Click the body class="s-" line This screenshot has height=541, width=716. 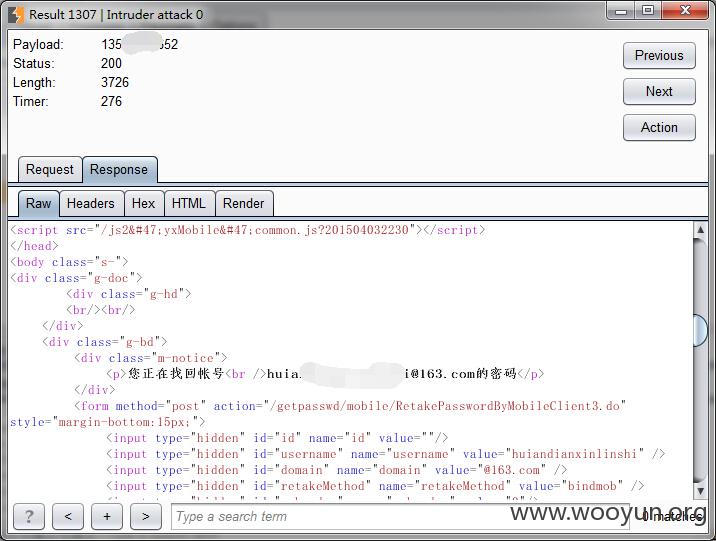[x=69, y=262]
